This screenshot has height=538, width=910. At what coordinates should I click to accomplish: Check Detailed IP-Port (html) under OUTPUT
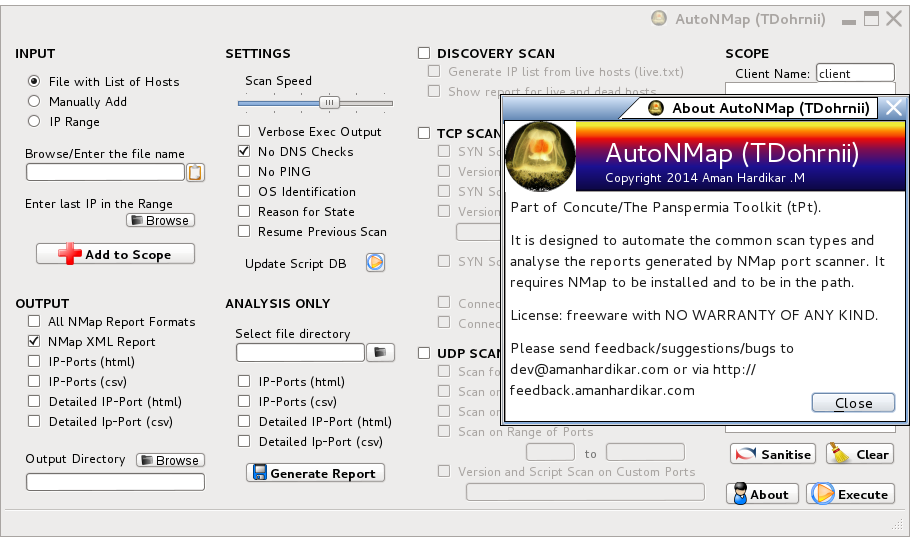coord(34,401)
